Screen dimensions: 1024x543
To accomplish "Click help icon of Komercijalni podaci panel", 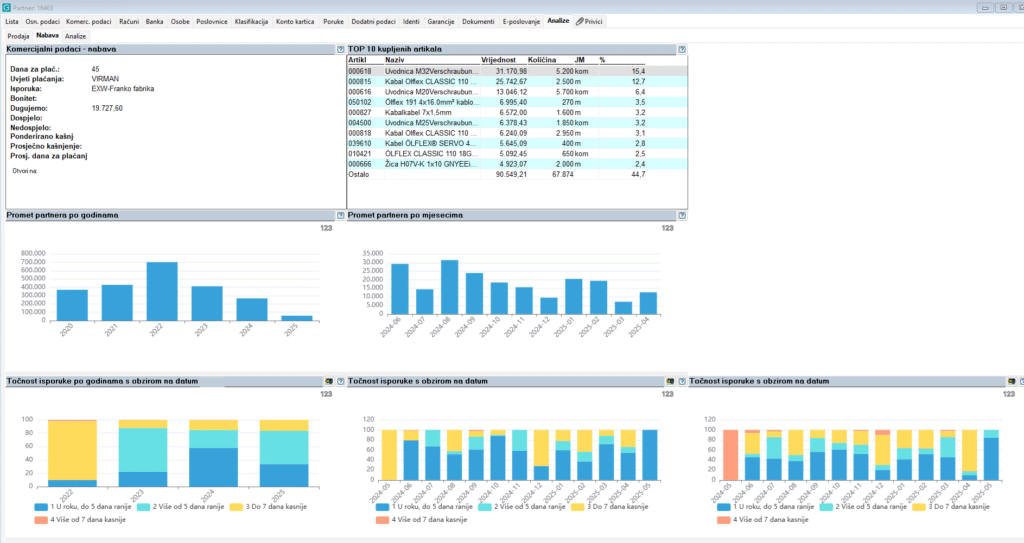I will [339, 49].
